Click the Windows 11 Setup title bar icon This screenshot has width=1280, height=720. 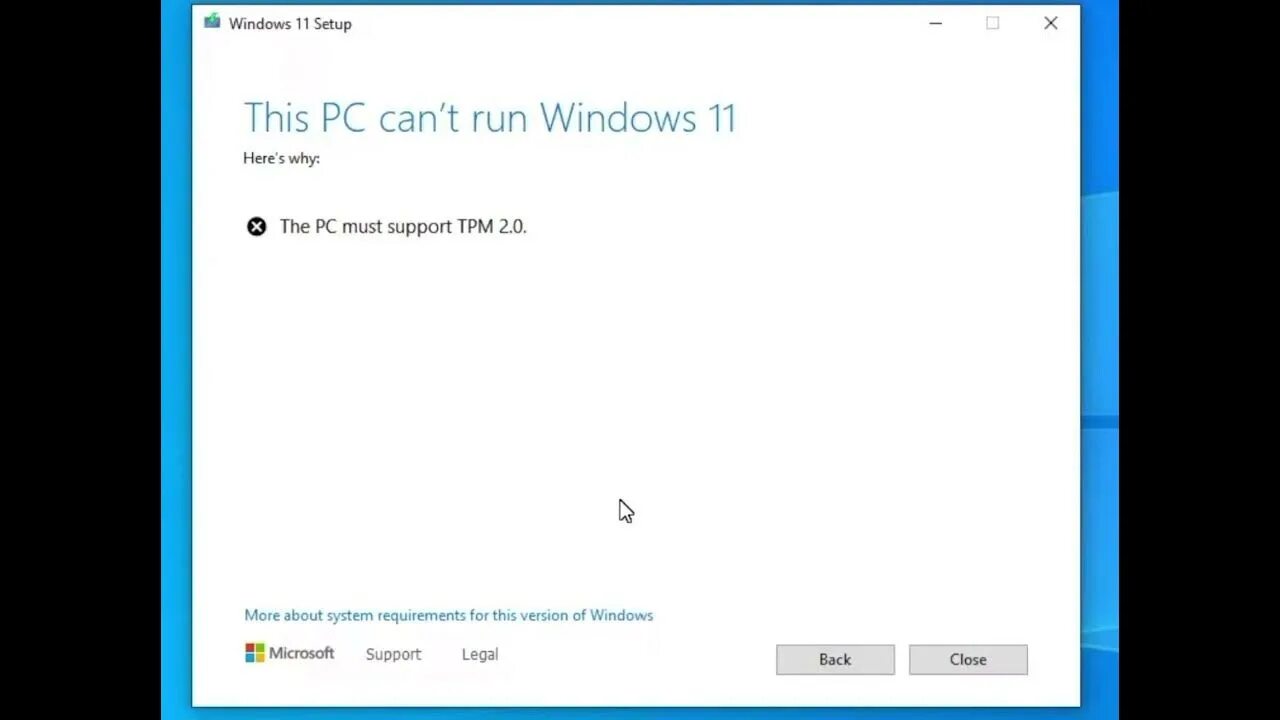coord(212,22)
